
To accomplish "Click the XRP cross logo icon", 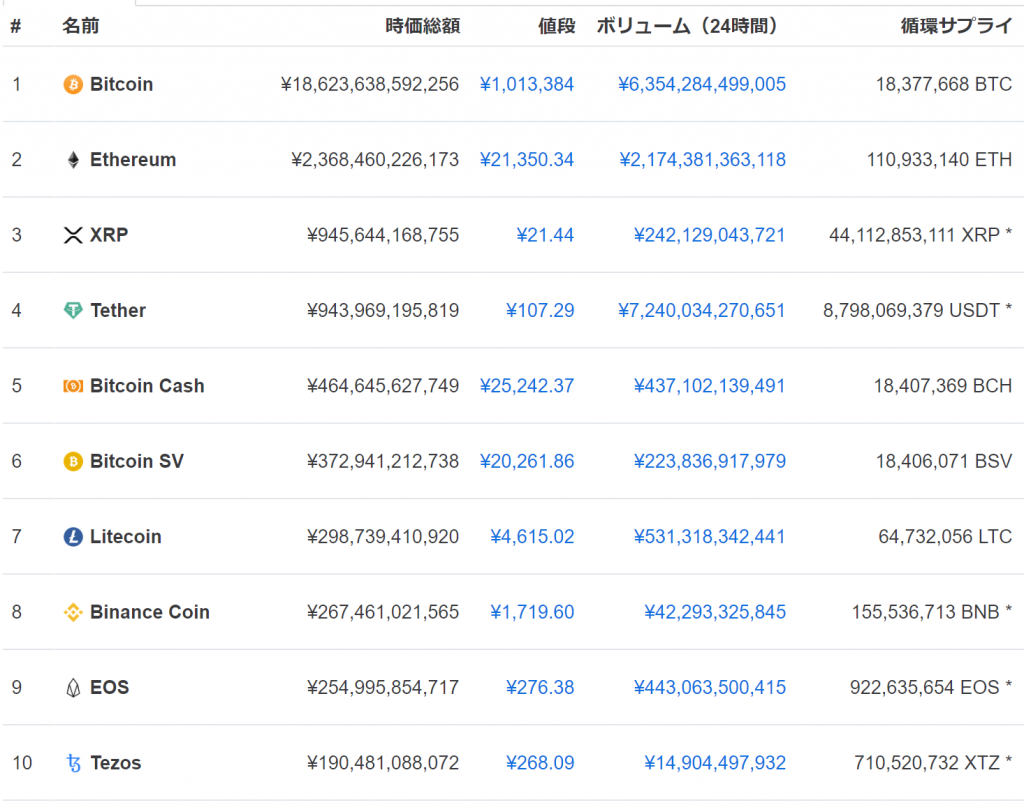I will [x=73, y=235].
